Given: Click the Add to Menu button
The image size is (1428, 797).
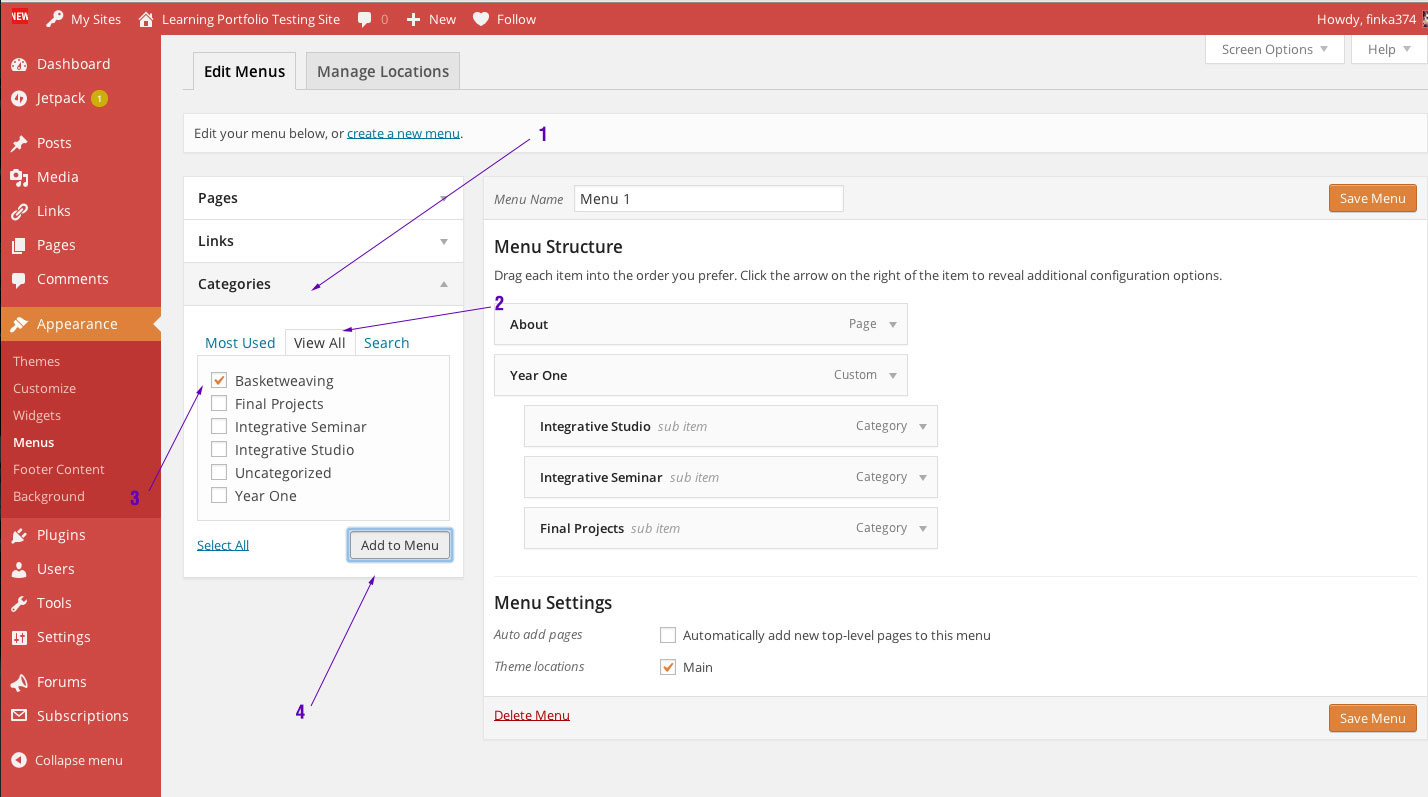Looking at the screenshot, I should coord(400,545).
